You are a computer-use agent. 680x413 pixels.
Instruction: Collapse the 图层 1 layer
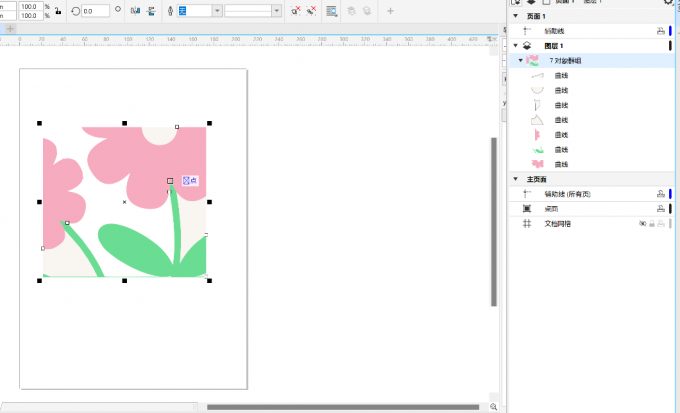point(515,46)
